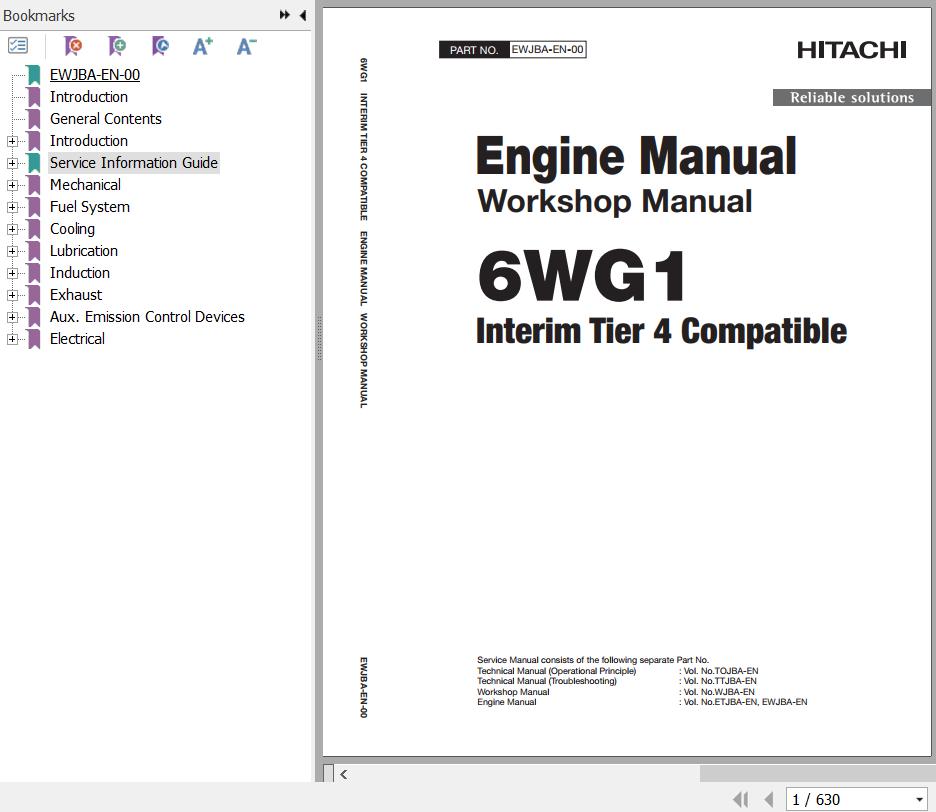
Task: Open the page number dropdown
Action: click(x=919, y=800)
